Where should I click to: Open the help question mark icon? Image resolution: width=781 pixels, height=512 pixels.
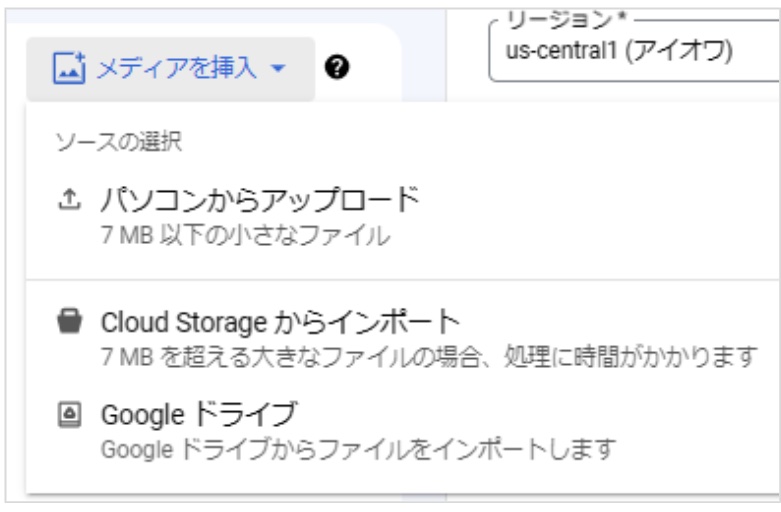(338, 68)
